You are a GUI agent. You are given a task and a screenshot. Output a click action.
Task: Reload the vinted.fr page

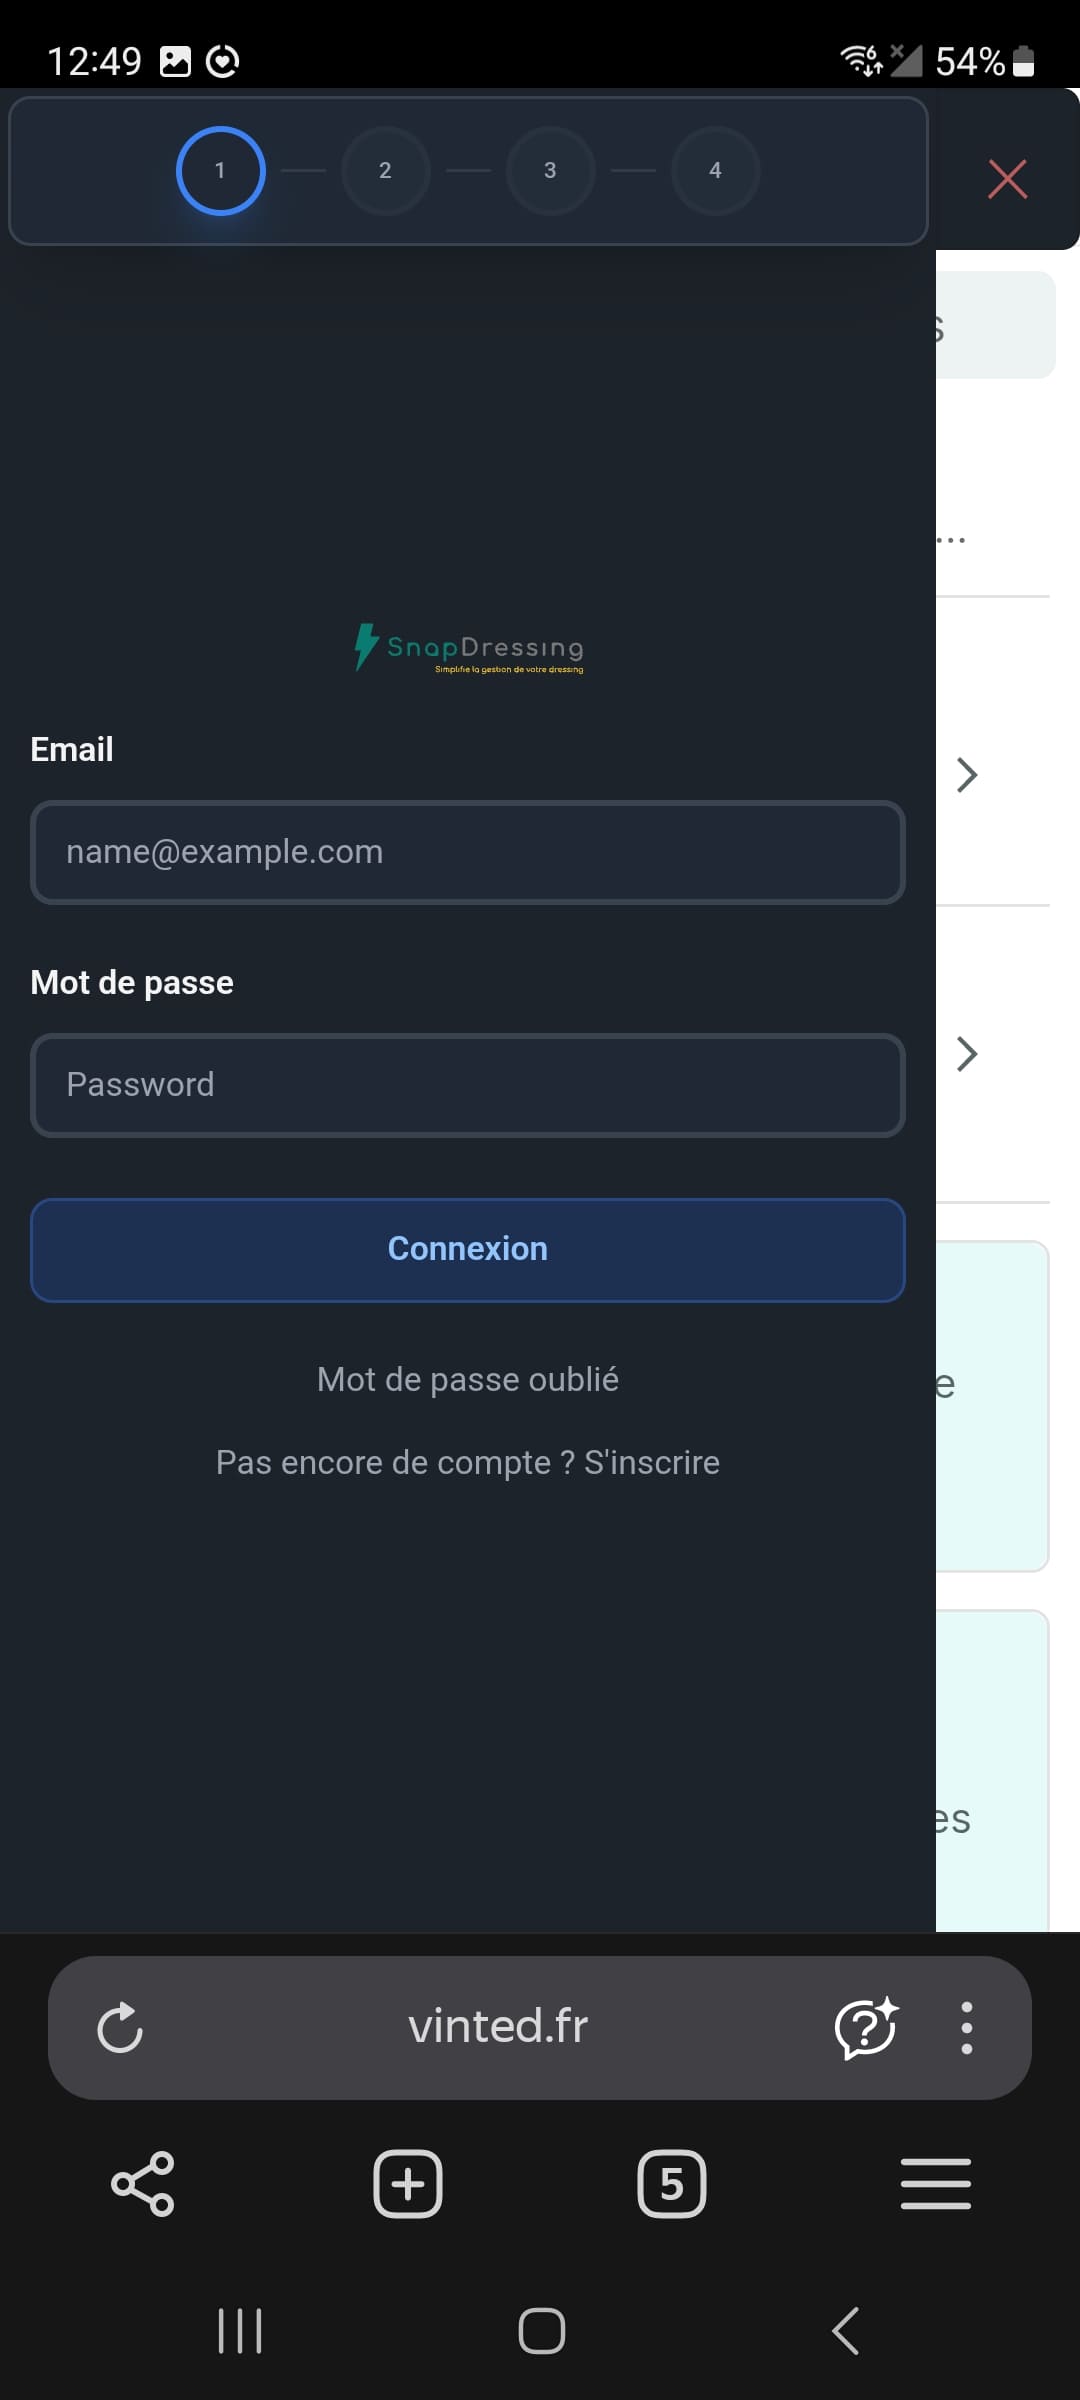coord(121,2026)
